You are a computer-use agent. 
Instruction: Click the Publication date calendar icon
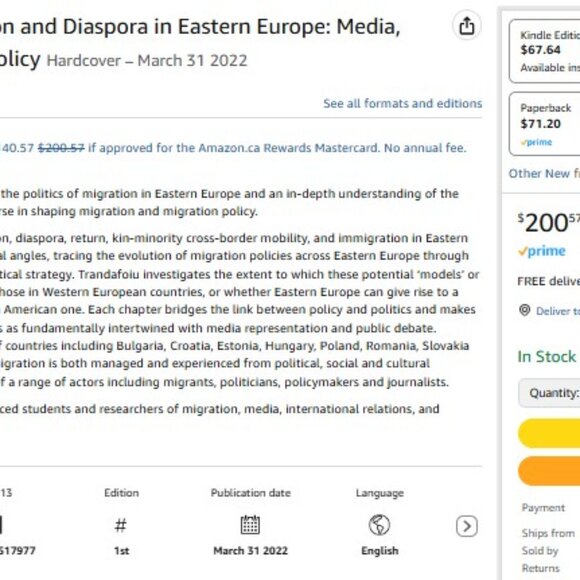(250, 525)
